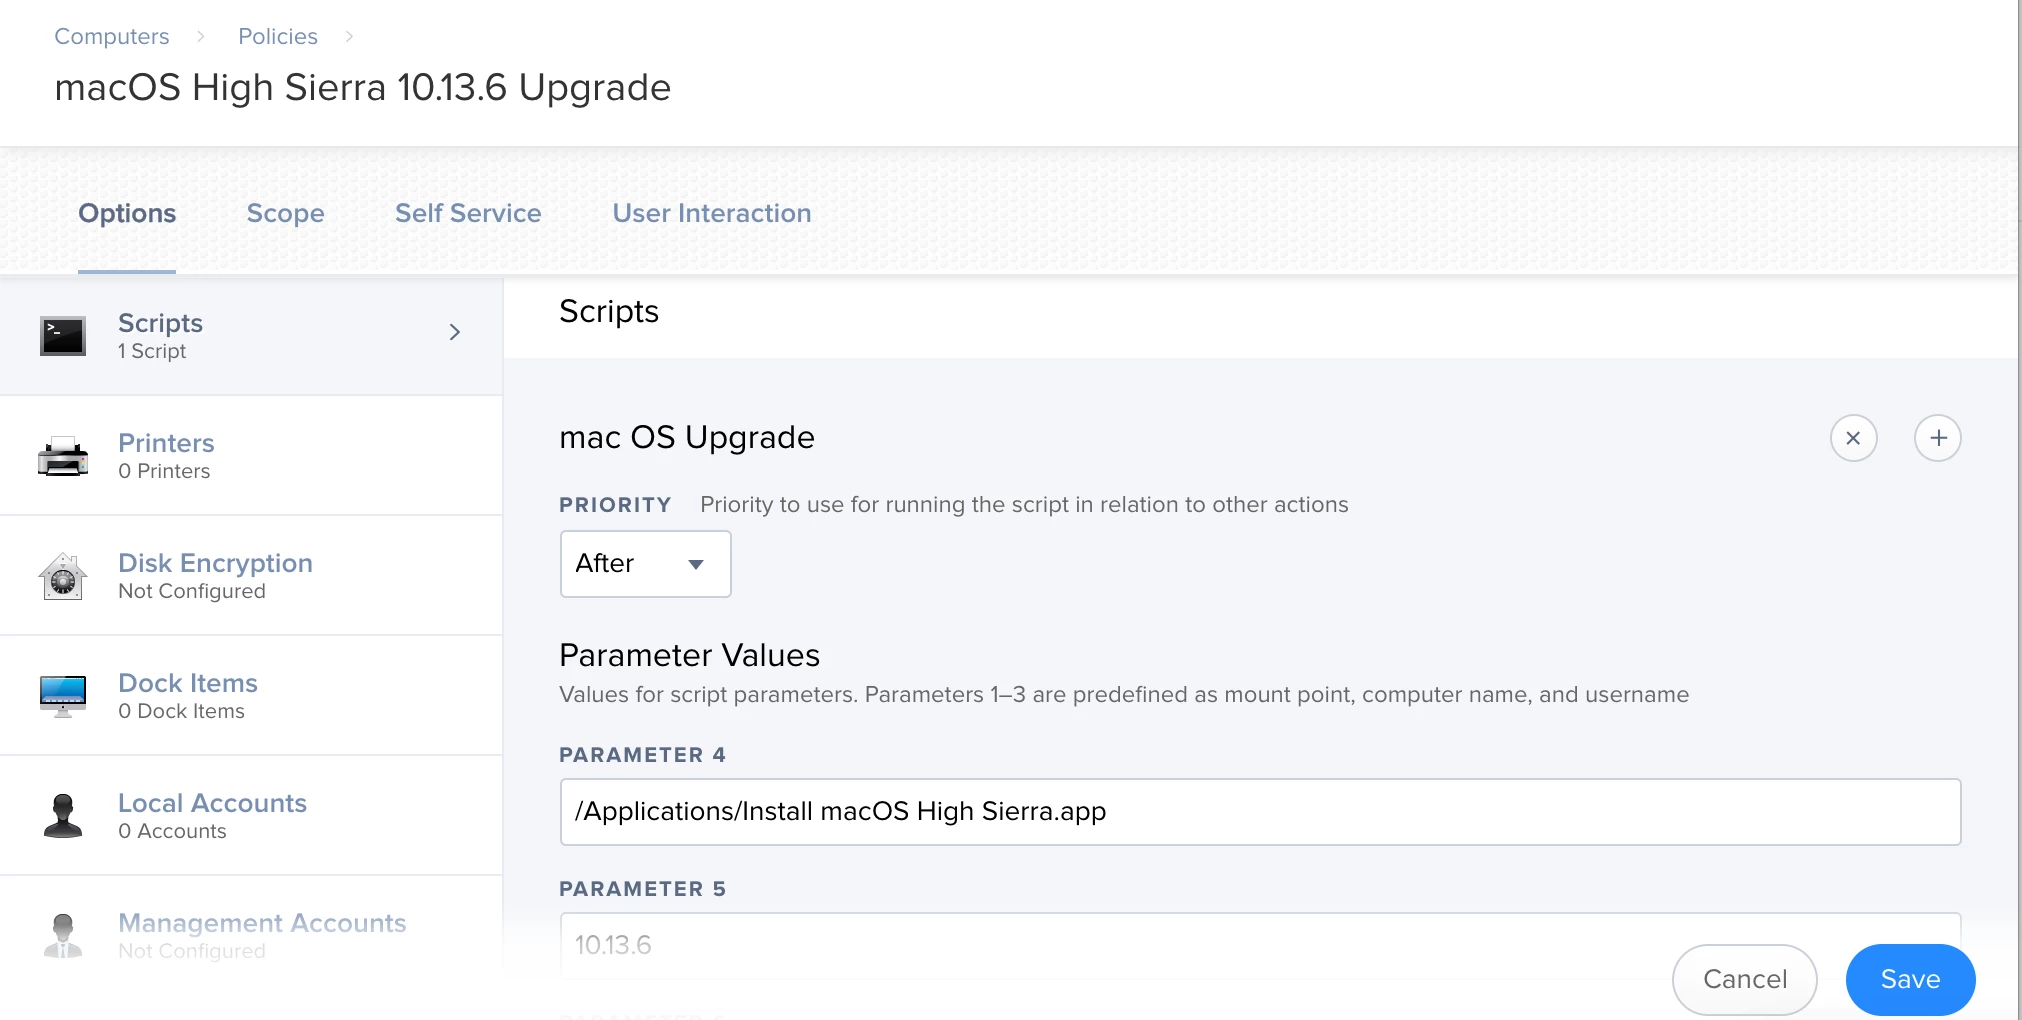This screenshot has height=1020, width=2022.
Task: Click the '0 Printers' text
Action: (x=164, y=471)
